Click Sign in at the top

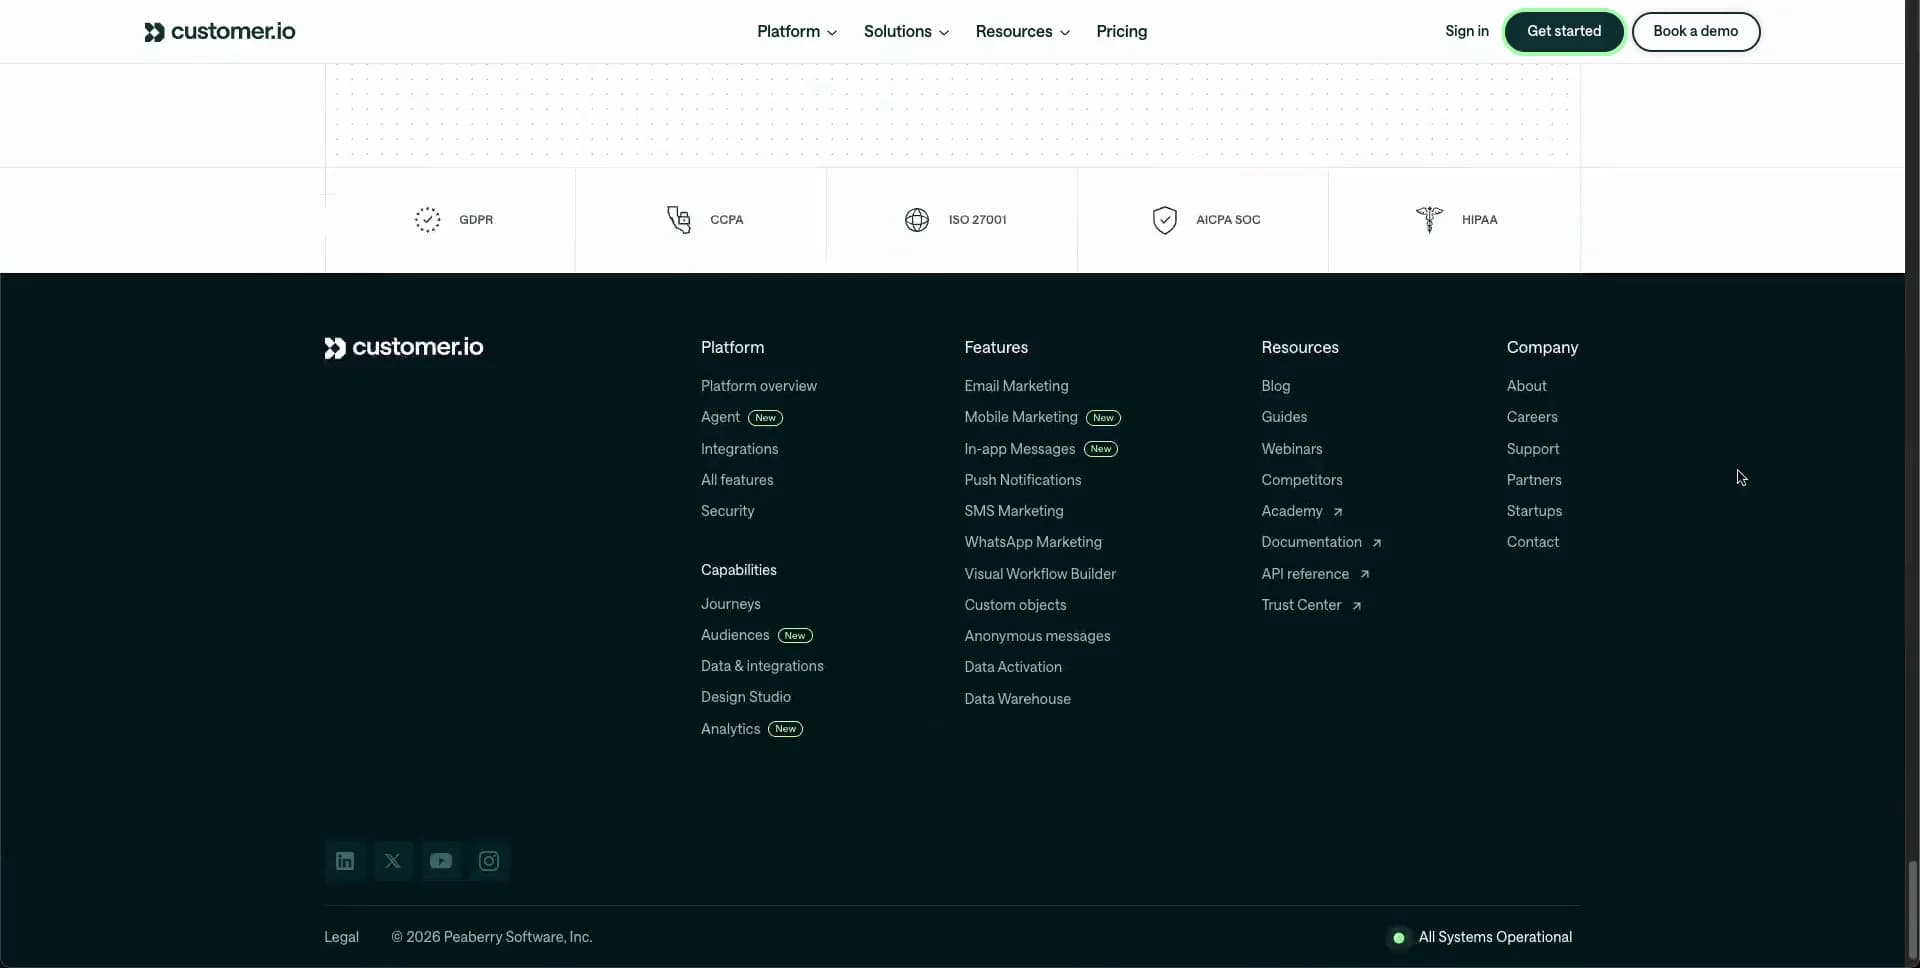coord(1467,31)
